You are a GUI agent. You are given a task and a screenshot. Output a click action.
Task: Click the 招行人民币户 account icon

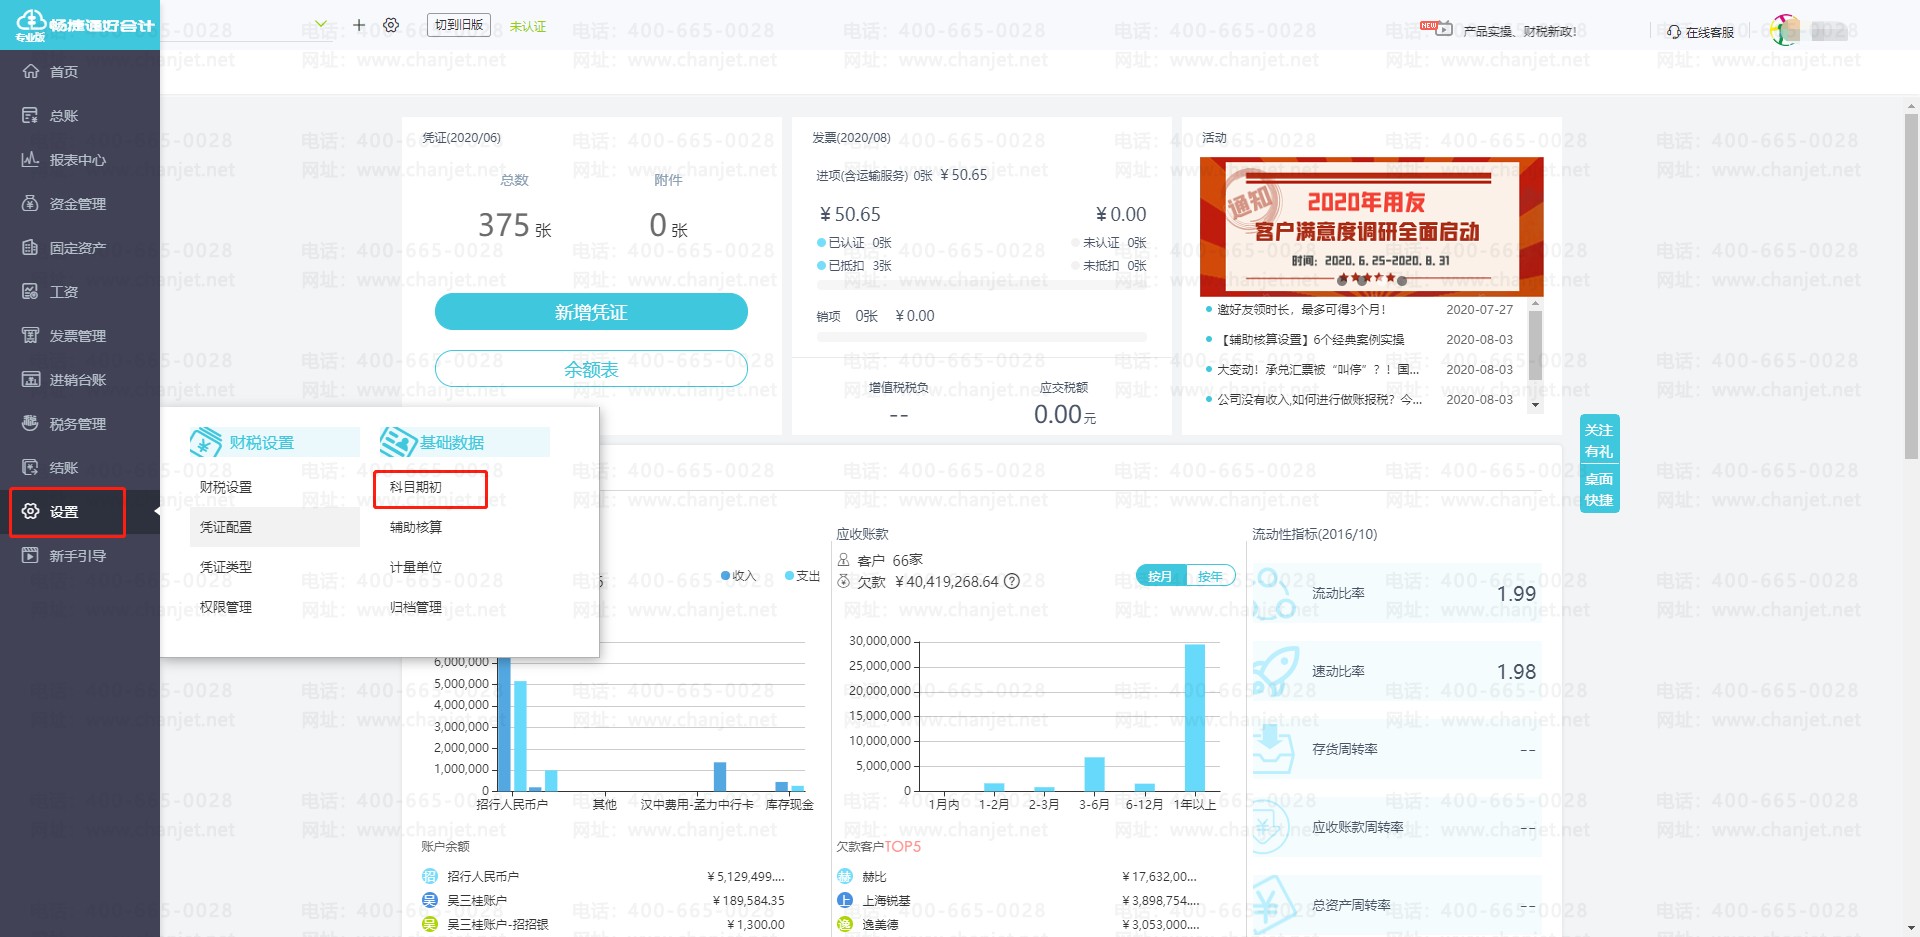[430, 876]
